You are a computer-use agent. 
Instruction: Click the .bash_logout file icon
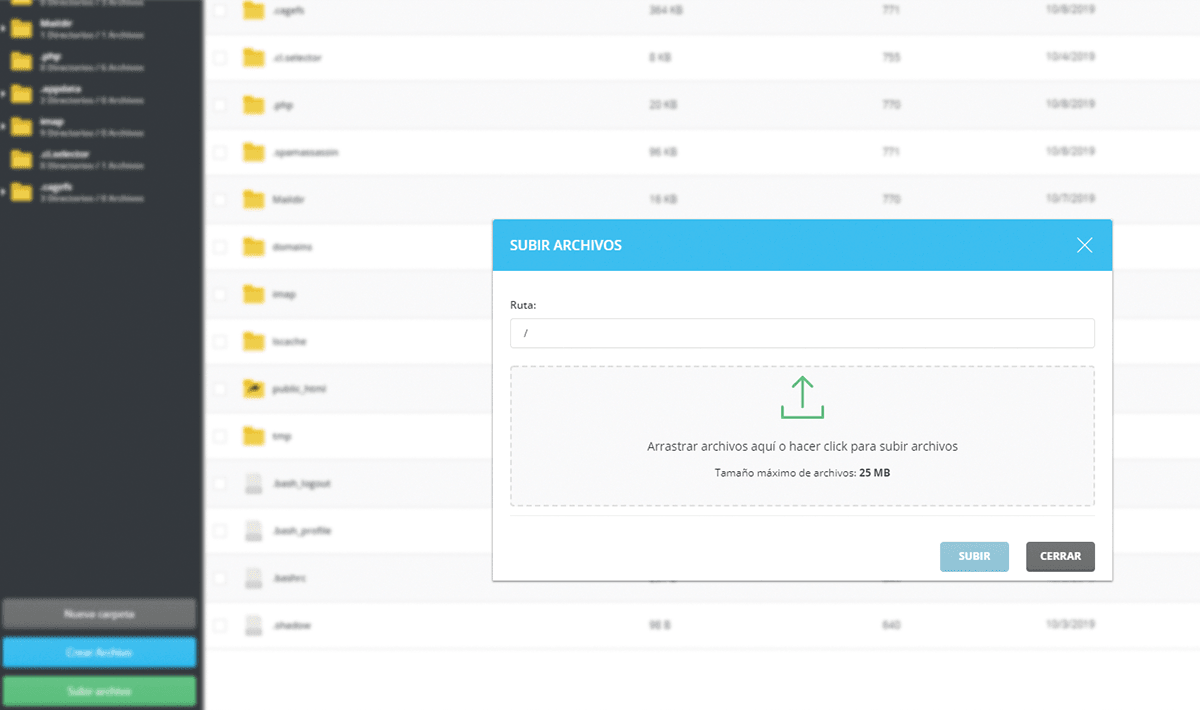click(253, 483)
